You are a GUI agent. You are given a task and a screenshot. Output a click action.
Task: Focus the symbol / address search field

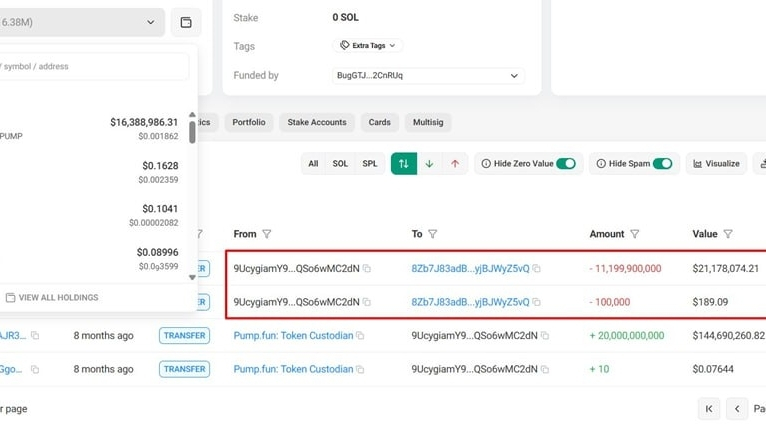pos(94,66)
